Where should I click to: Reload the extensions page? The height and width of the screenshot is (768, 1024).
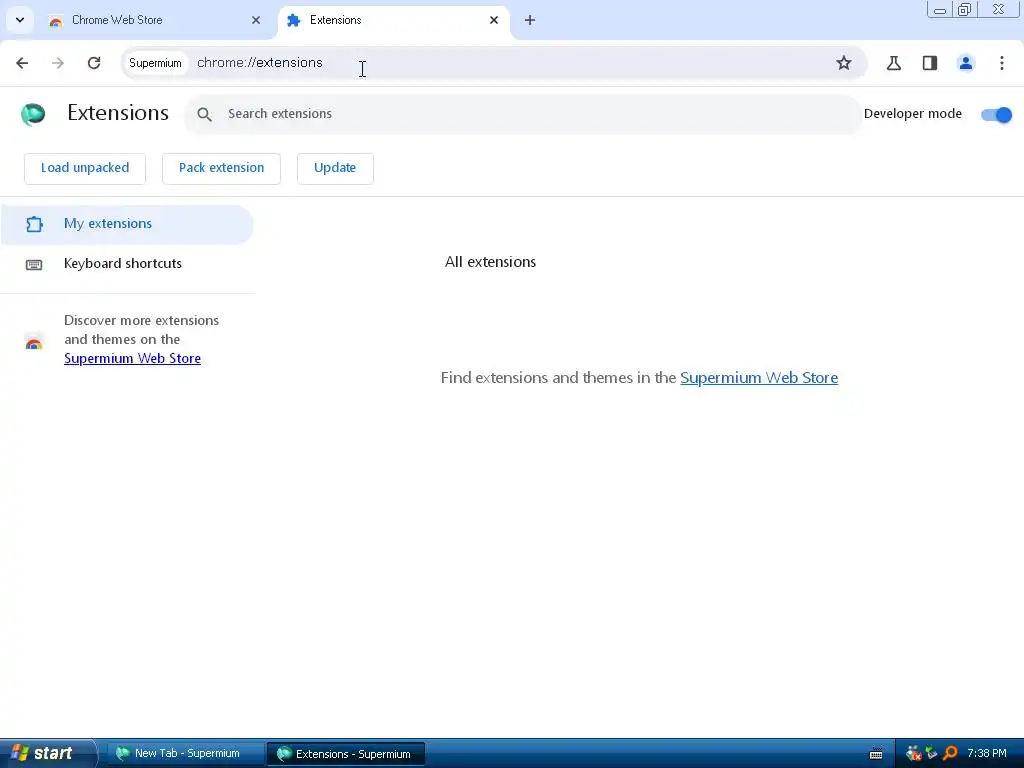(94, 63)
